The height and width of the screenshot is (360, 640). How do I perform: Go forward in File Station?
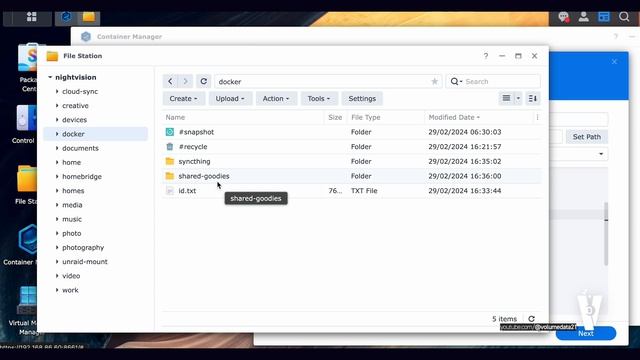point(185,81)
